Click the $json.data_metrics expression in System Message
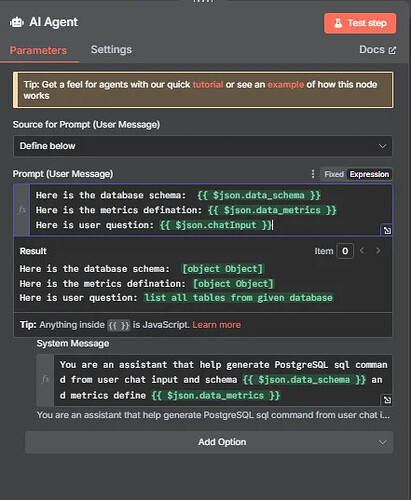Image resolution: width=411 pixels, height=500 pixels. point(216,395)
